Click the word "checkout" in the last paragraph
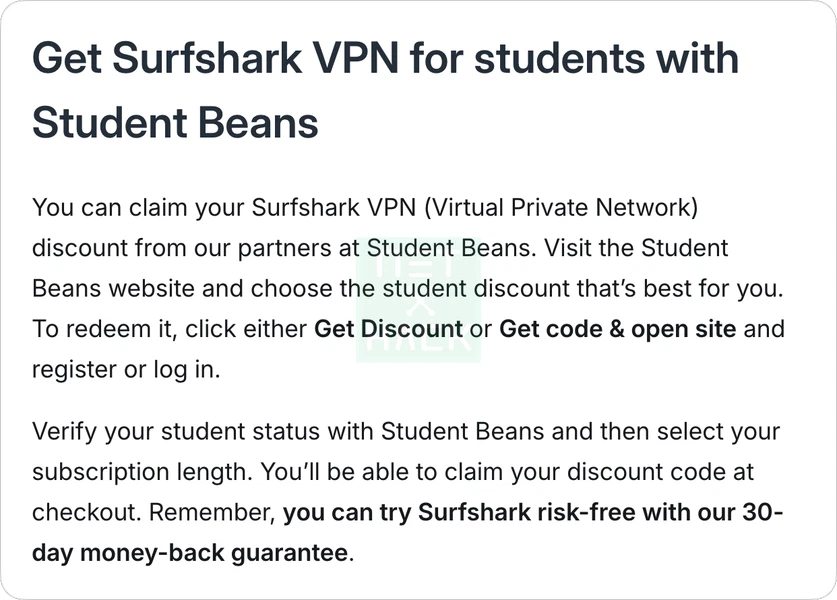Screen dimensions: 837x600 pyautogui.click(x=87, y=513)
